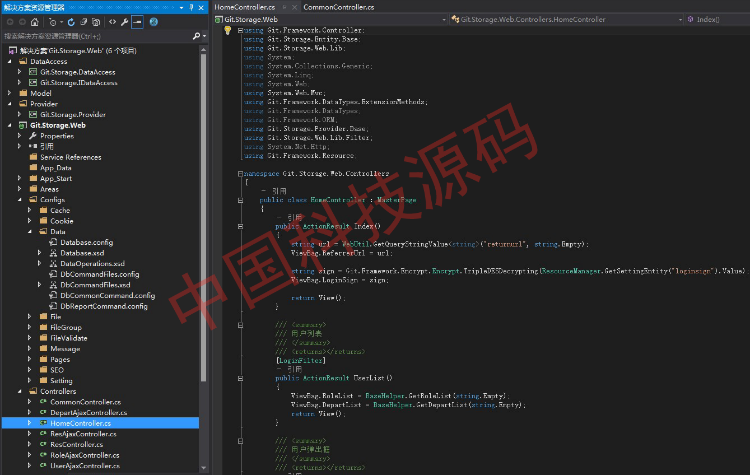
Task: Open the HomeController class navigation dropdown
Action: pyautogui.click(x=550, y=19)
